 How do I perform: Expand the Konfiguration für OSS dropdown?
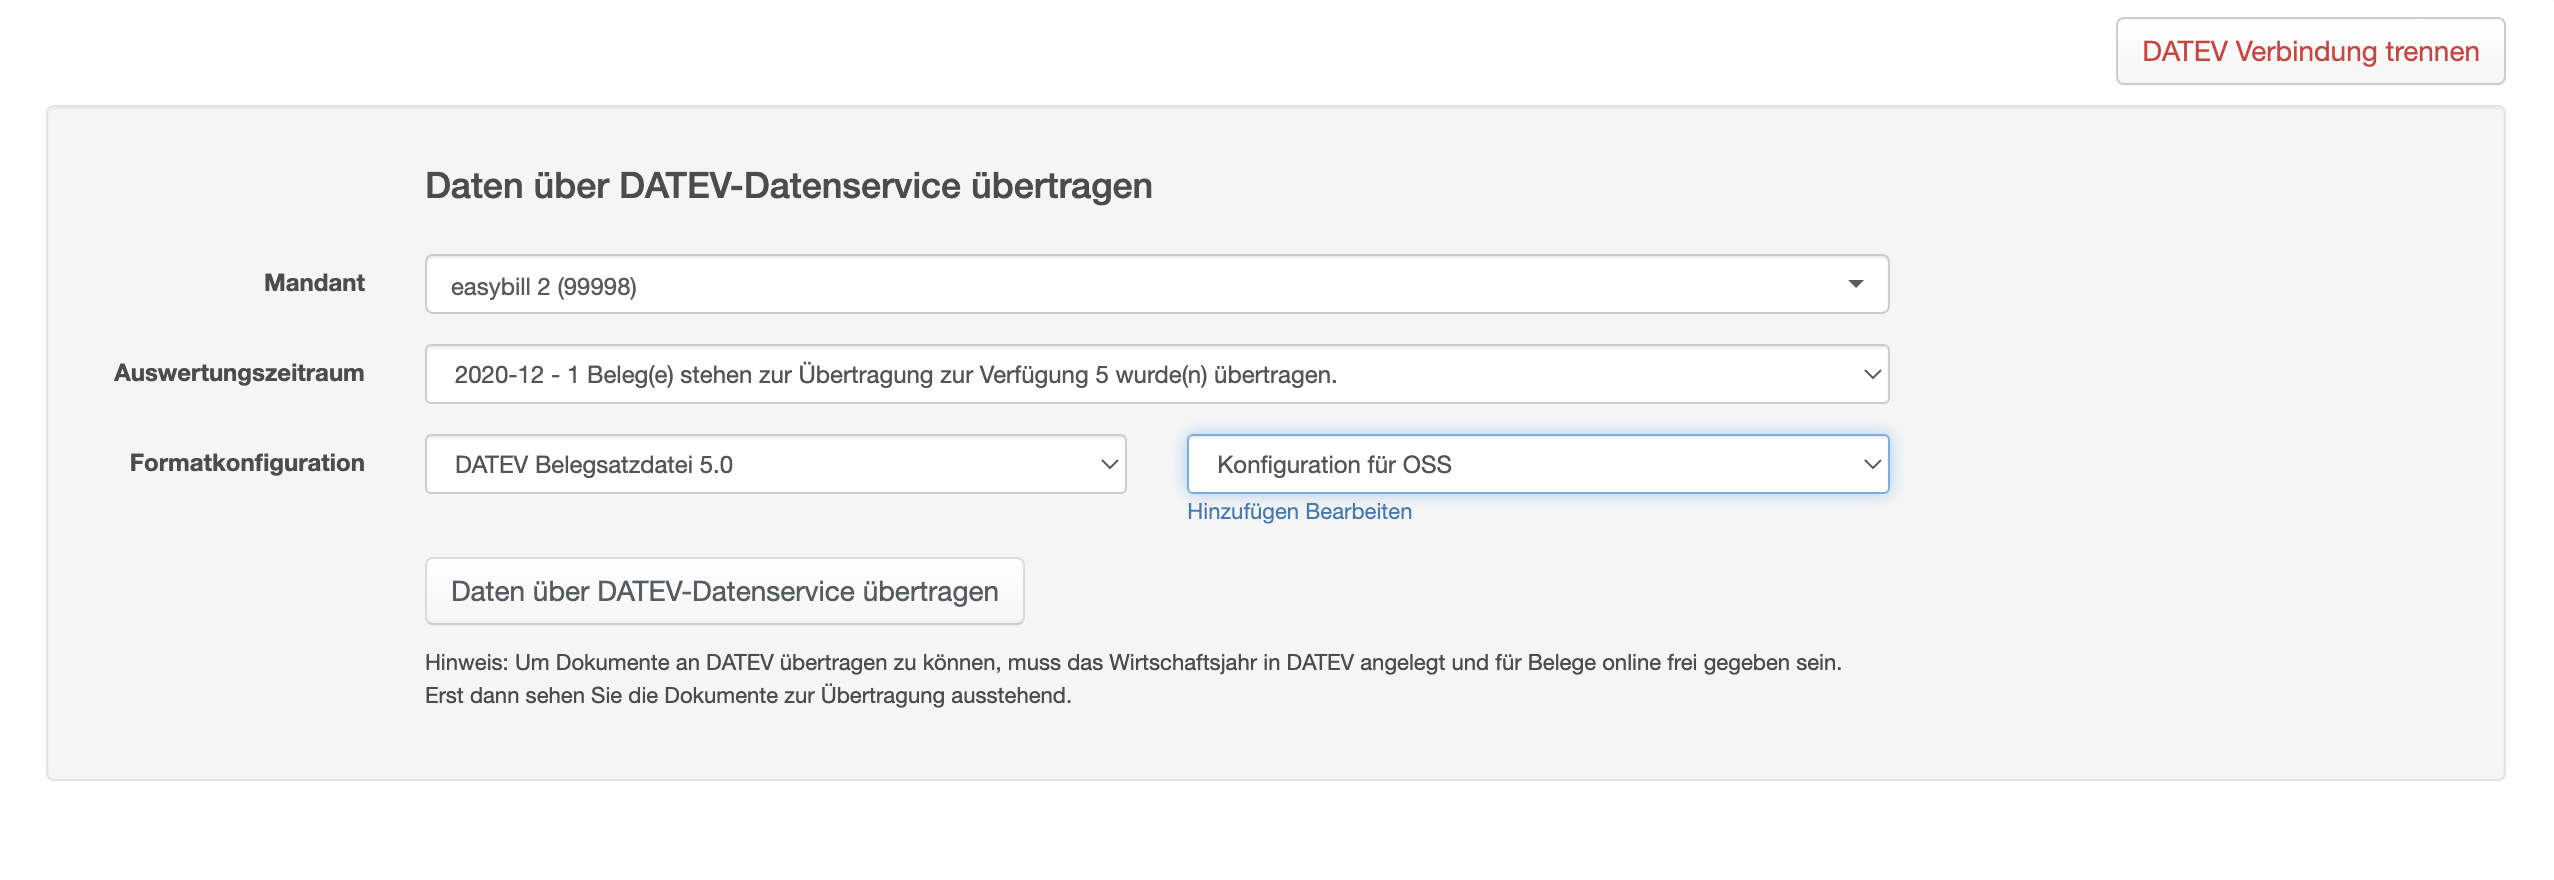click(1536, 465)
